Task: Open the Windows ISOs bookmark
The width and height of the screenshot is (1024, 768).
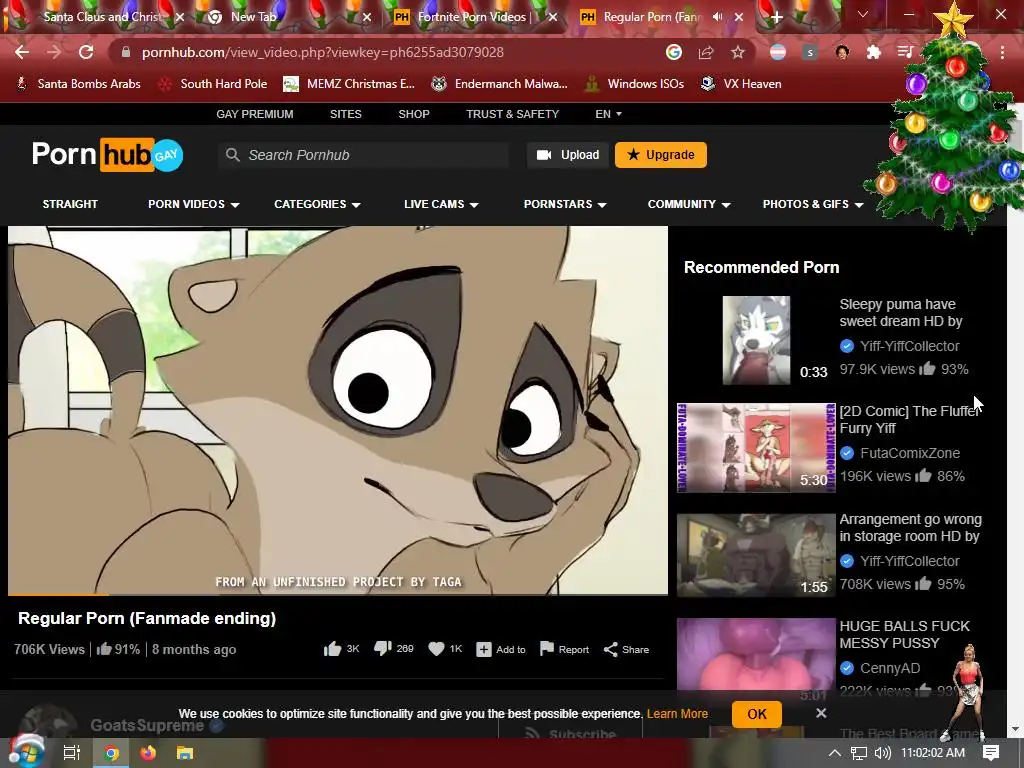Action: point(635,84)
